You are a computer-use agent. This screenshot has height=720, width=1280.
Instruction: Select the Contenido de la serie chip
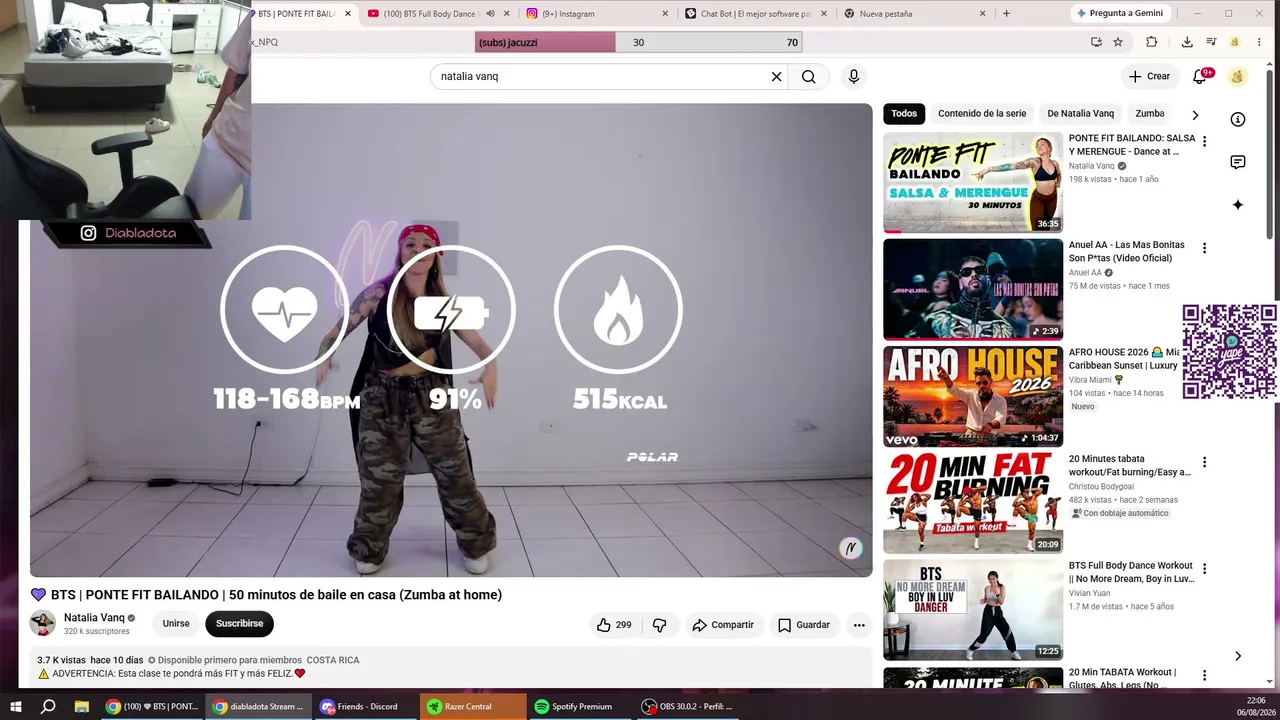tap(982, 114)
